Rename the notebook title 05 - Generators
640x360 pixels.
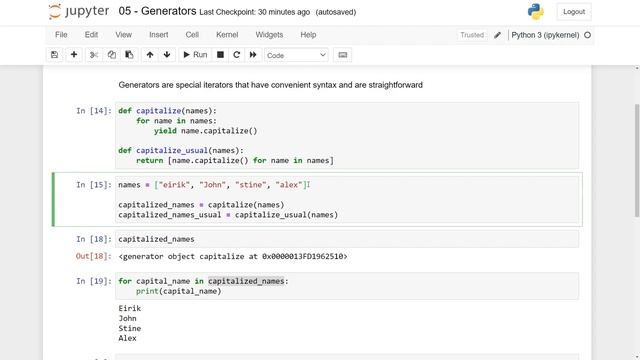(157, 11)
